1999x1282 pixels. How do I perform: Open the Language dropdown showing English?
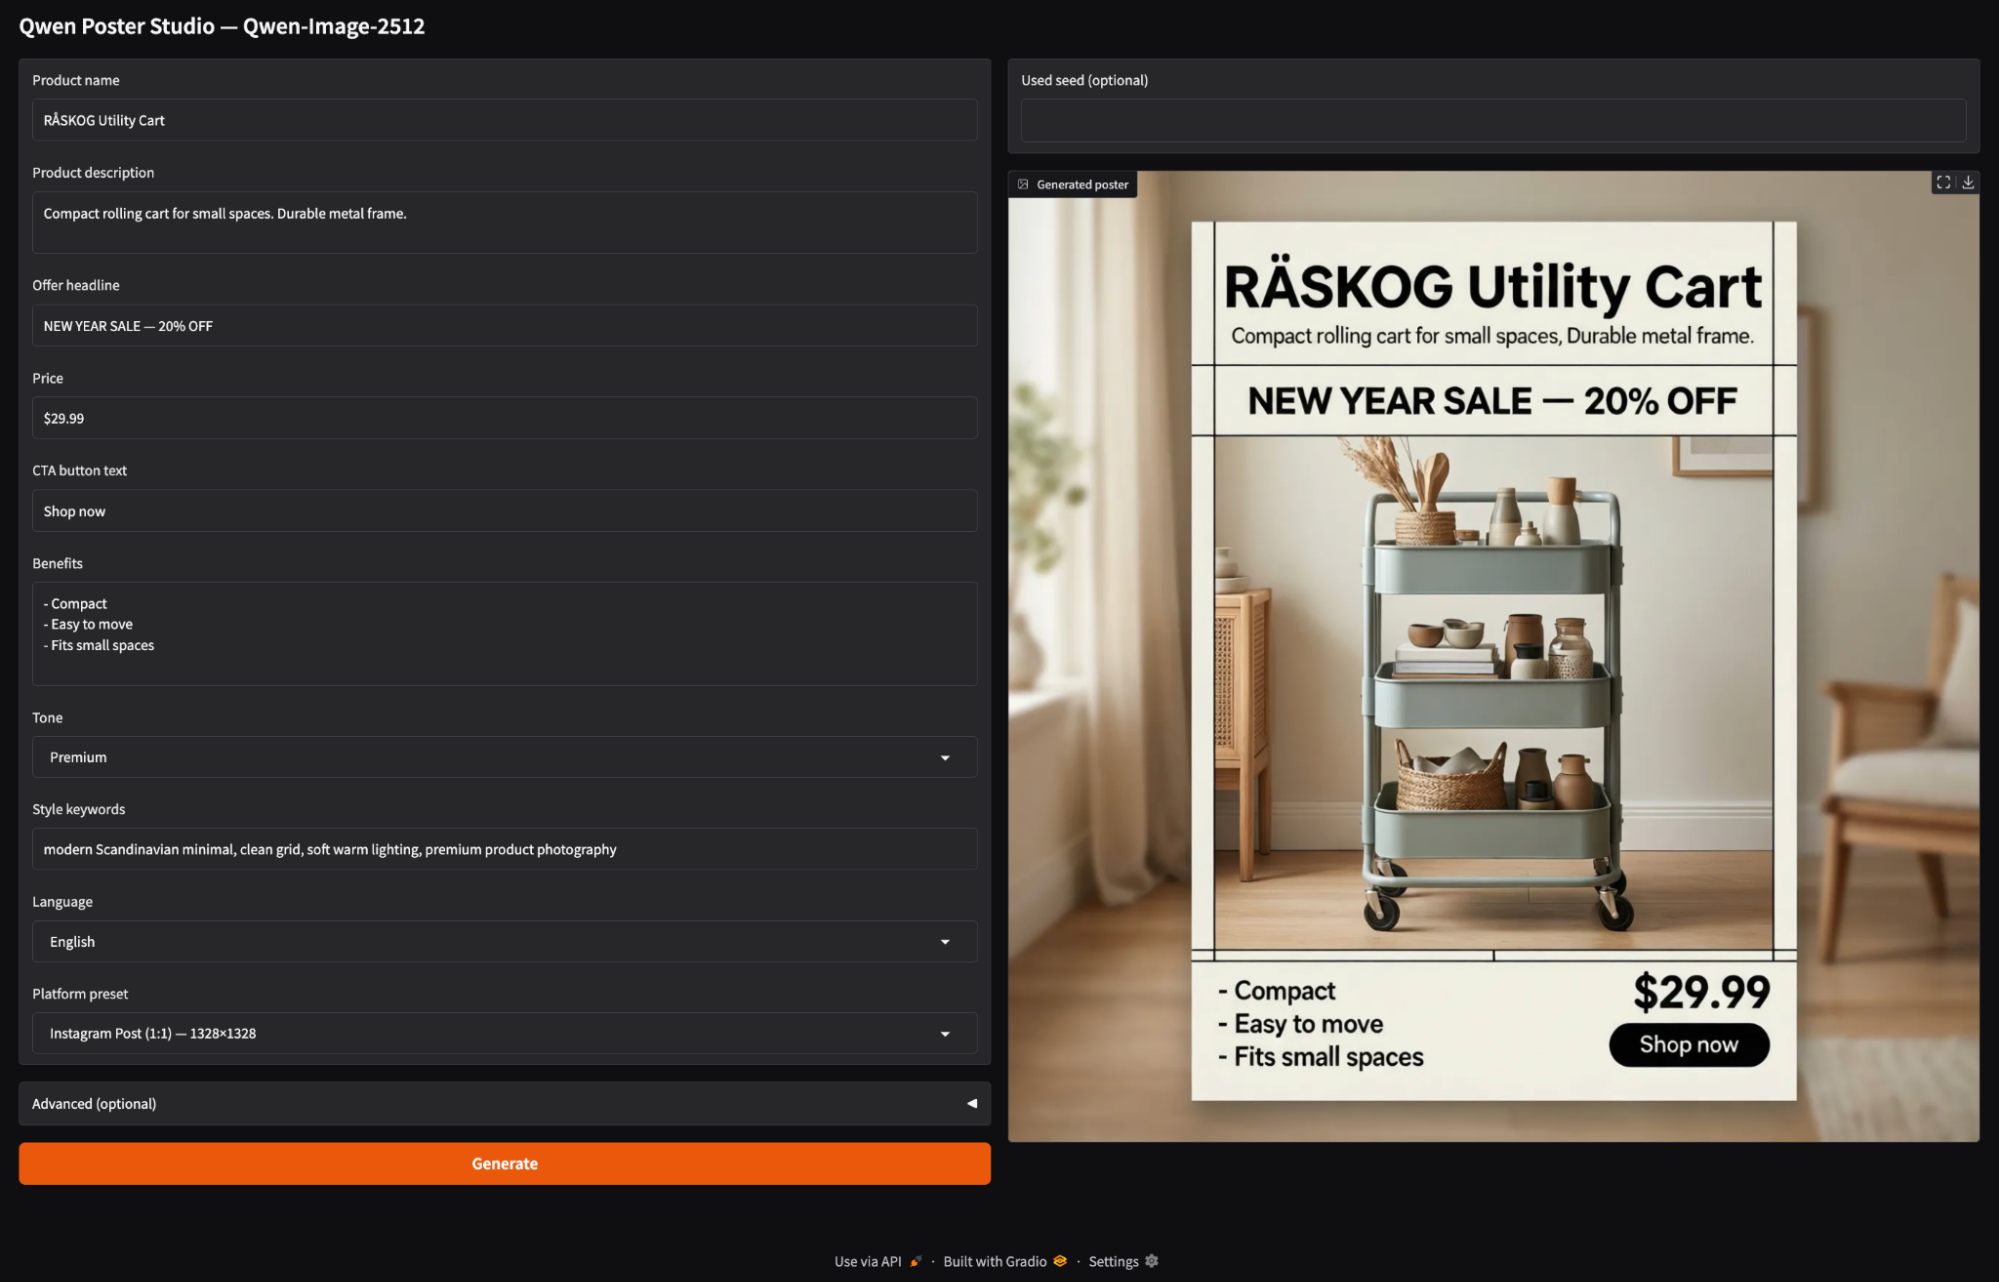pos(504,942)
